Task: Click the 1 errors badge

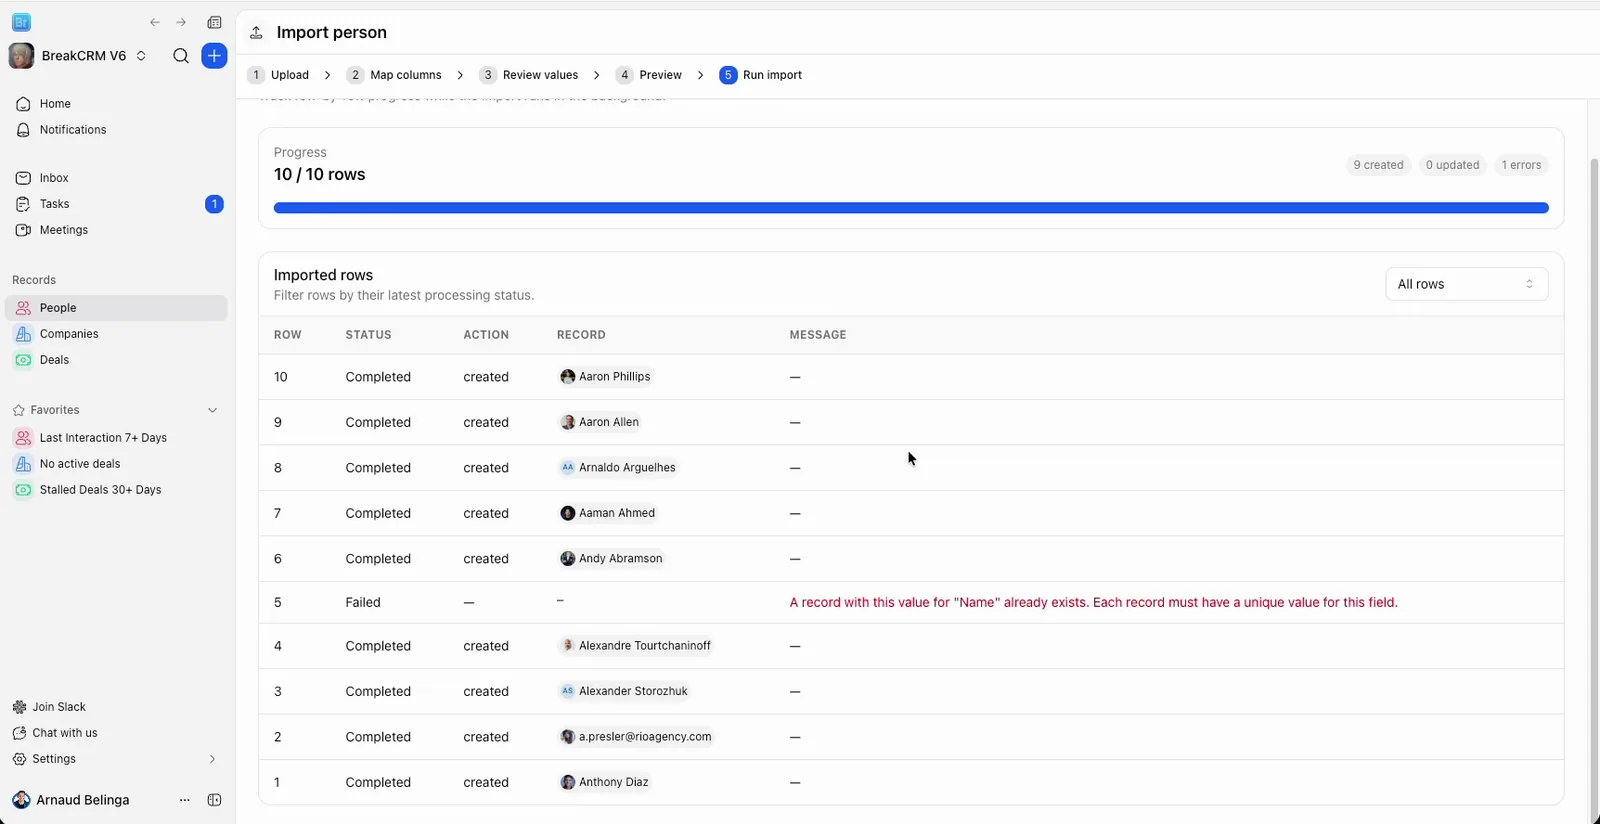Action: (1521, 165)
